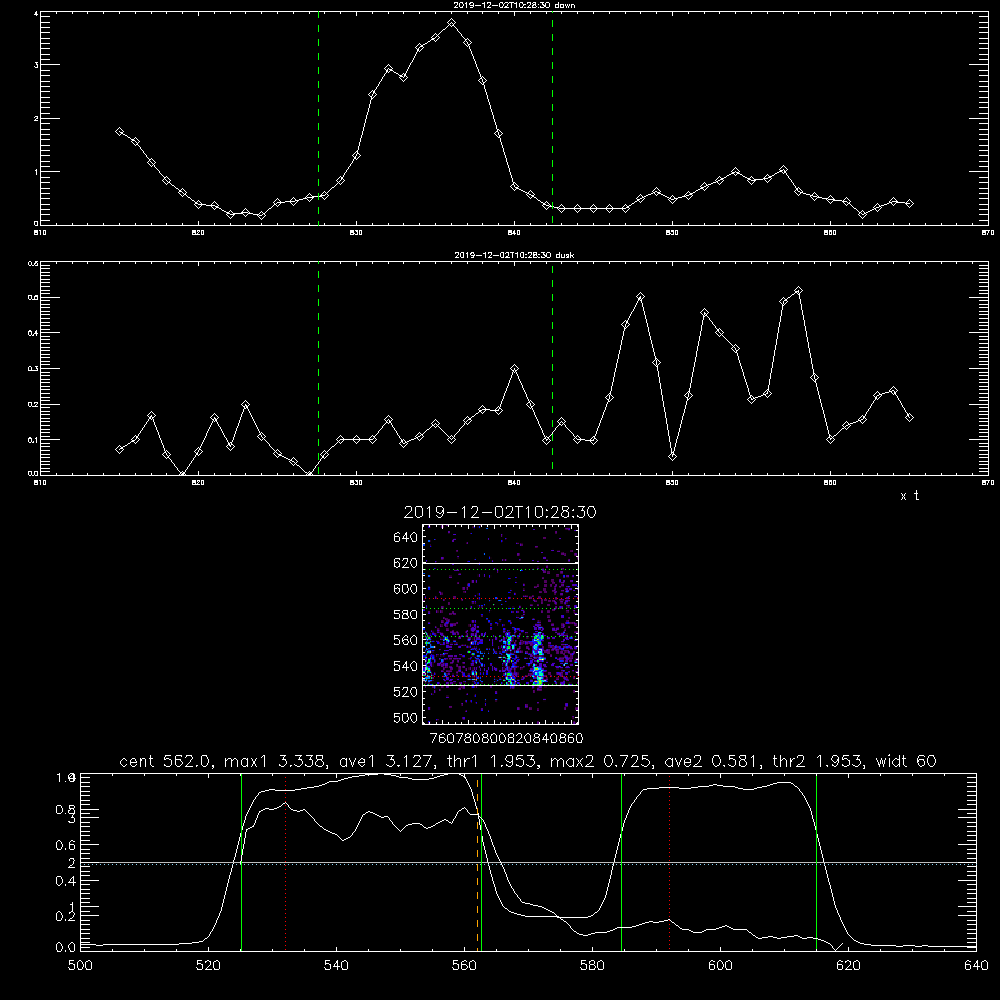Click the green vertical line near 585 in bottom plot
This screenshot has height=1000, width=1000.
(x=621, y=861)
